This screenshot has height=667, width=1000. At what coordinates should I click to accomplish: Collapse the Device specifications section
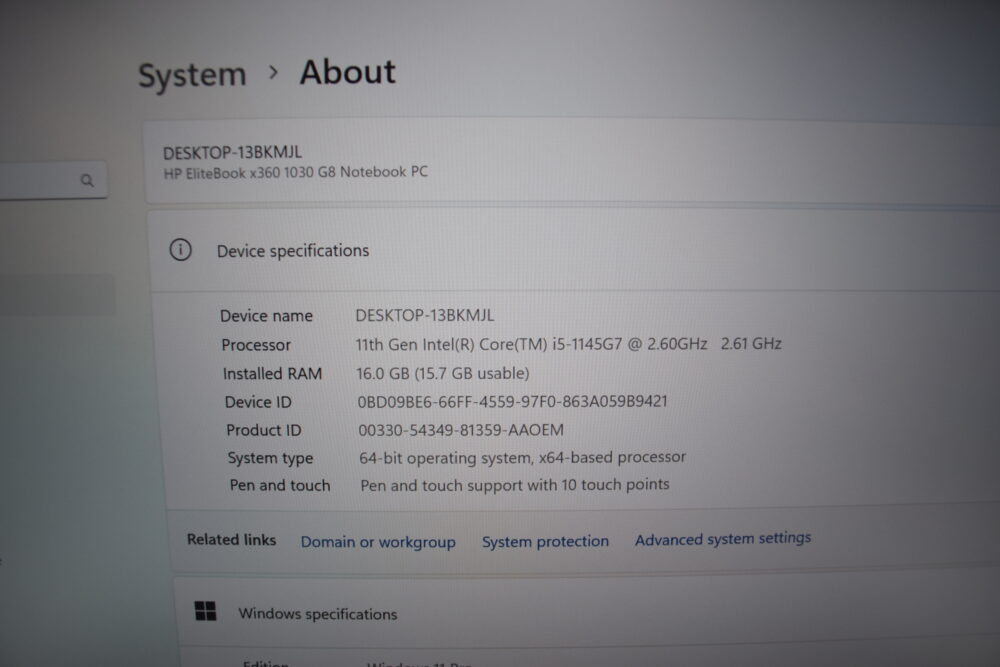(574, 250)
